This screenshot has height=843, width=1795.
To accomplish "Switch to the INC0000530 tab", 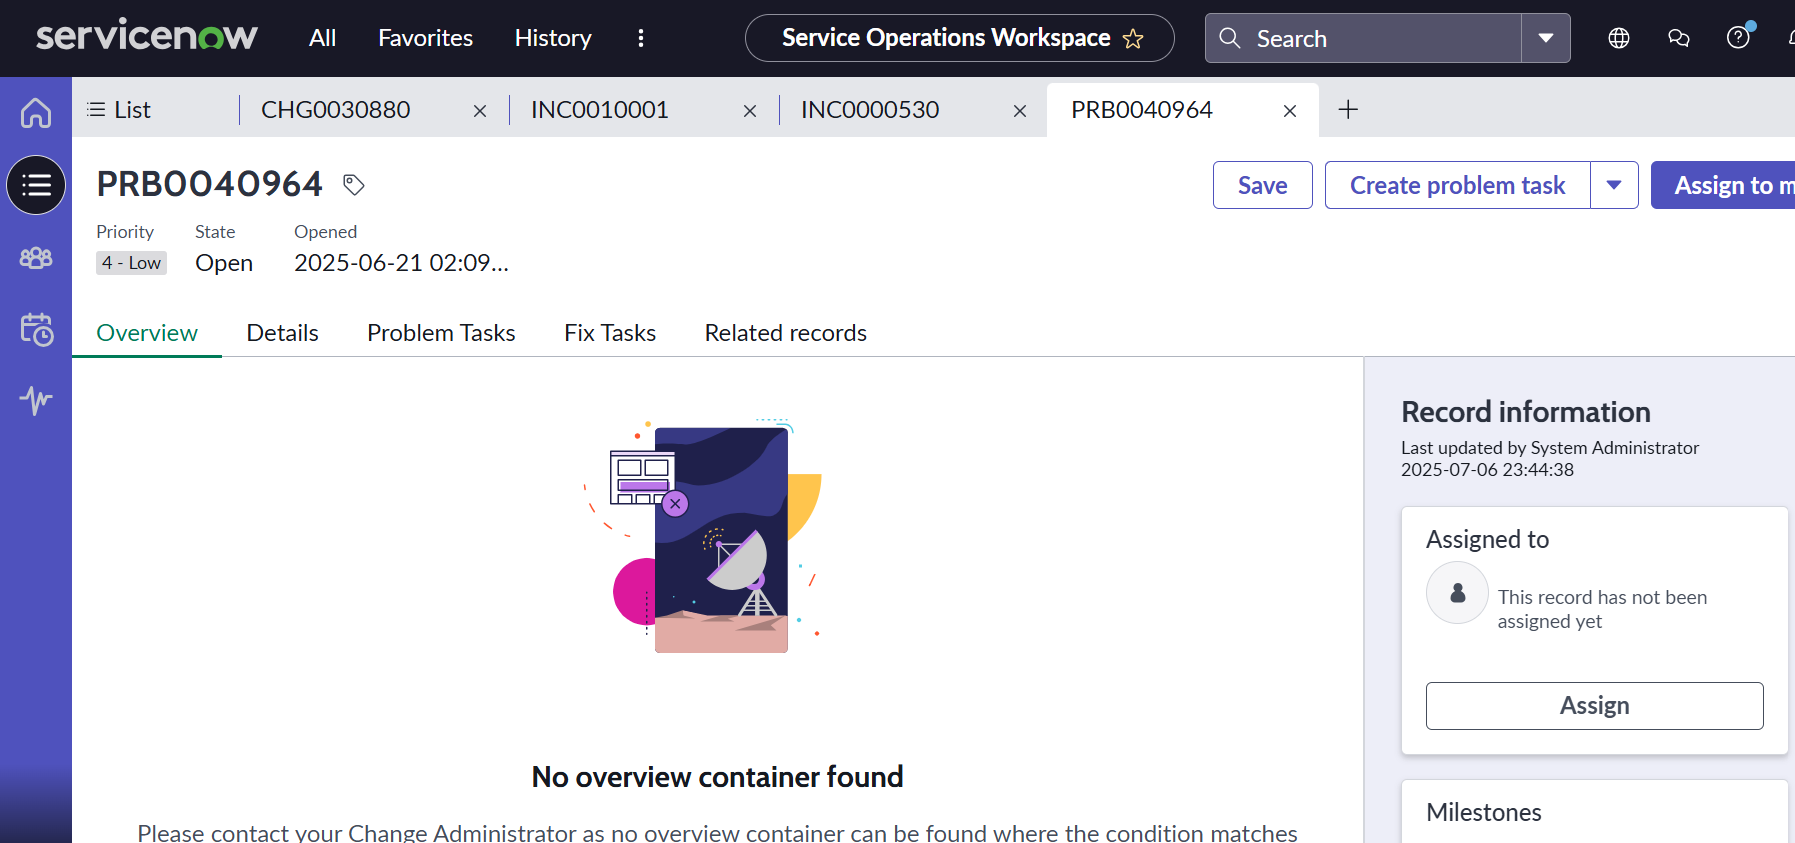I will pyautogui.click(x=870, y=110).
